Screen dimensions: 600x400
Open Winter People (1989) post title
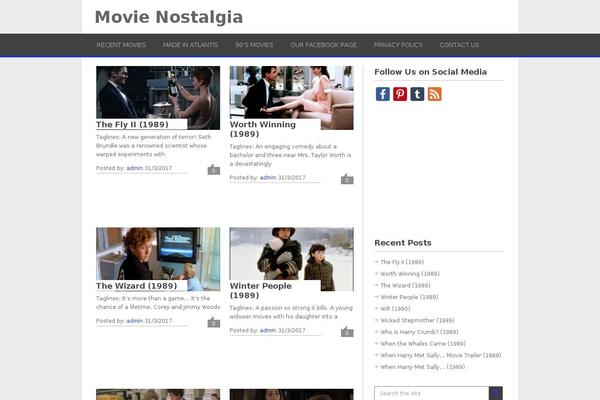[261, 291]
